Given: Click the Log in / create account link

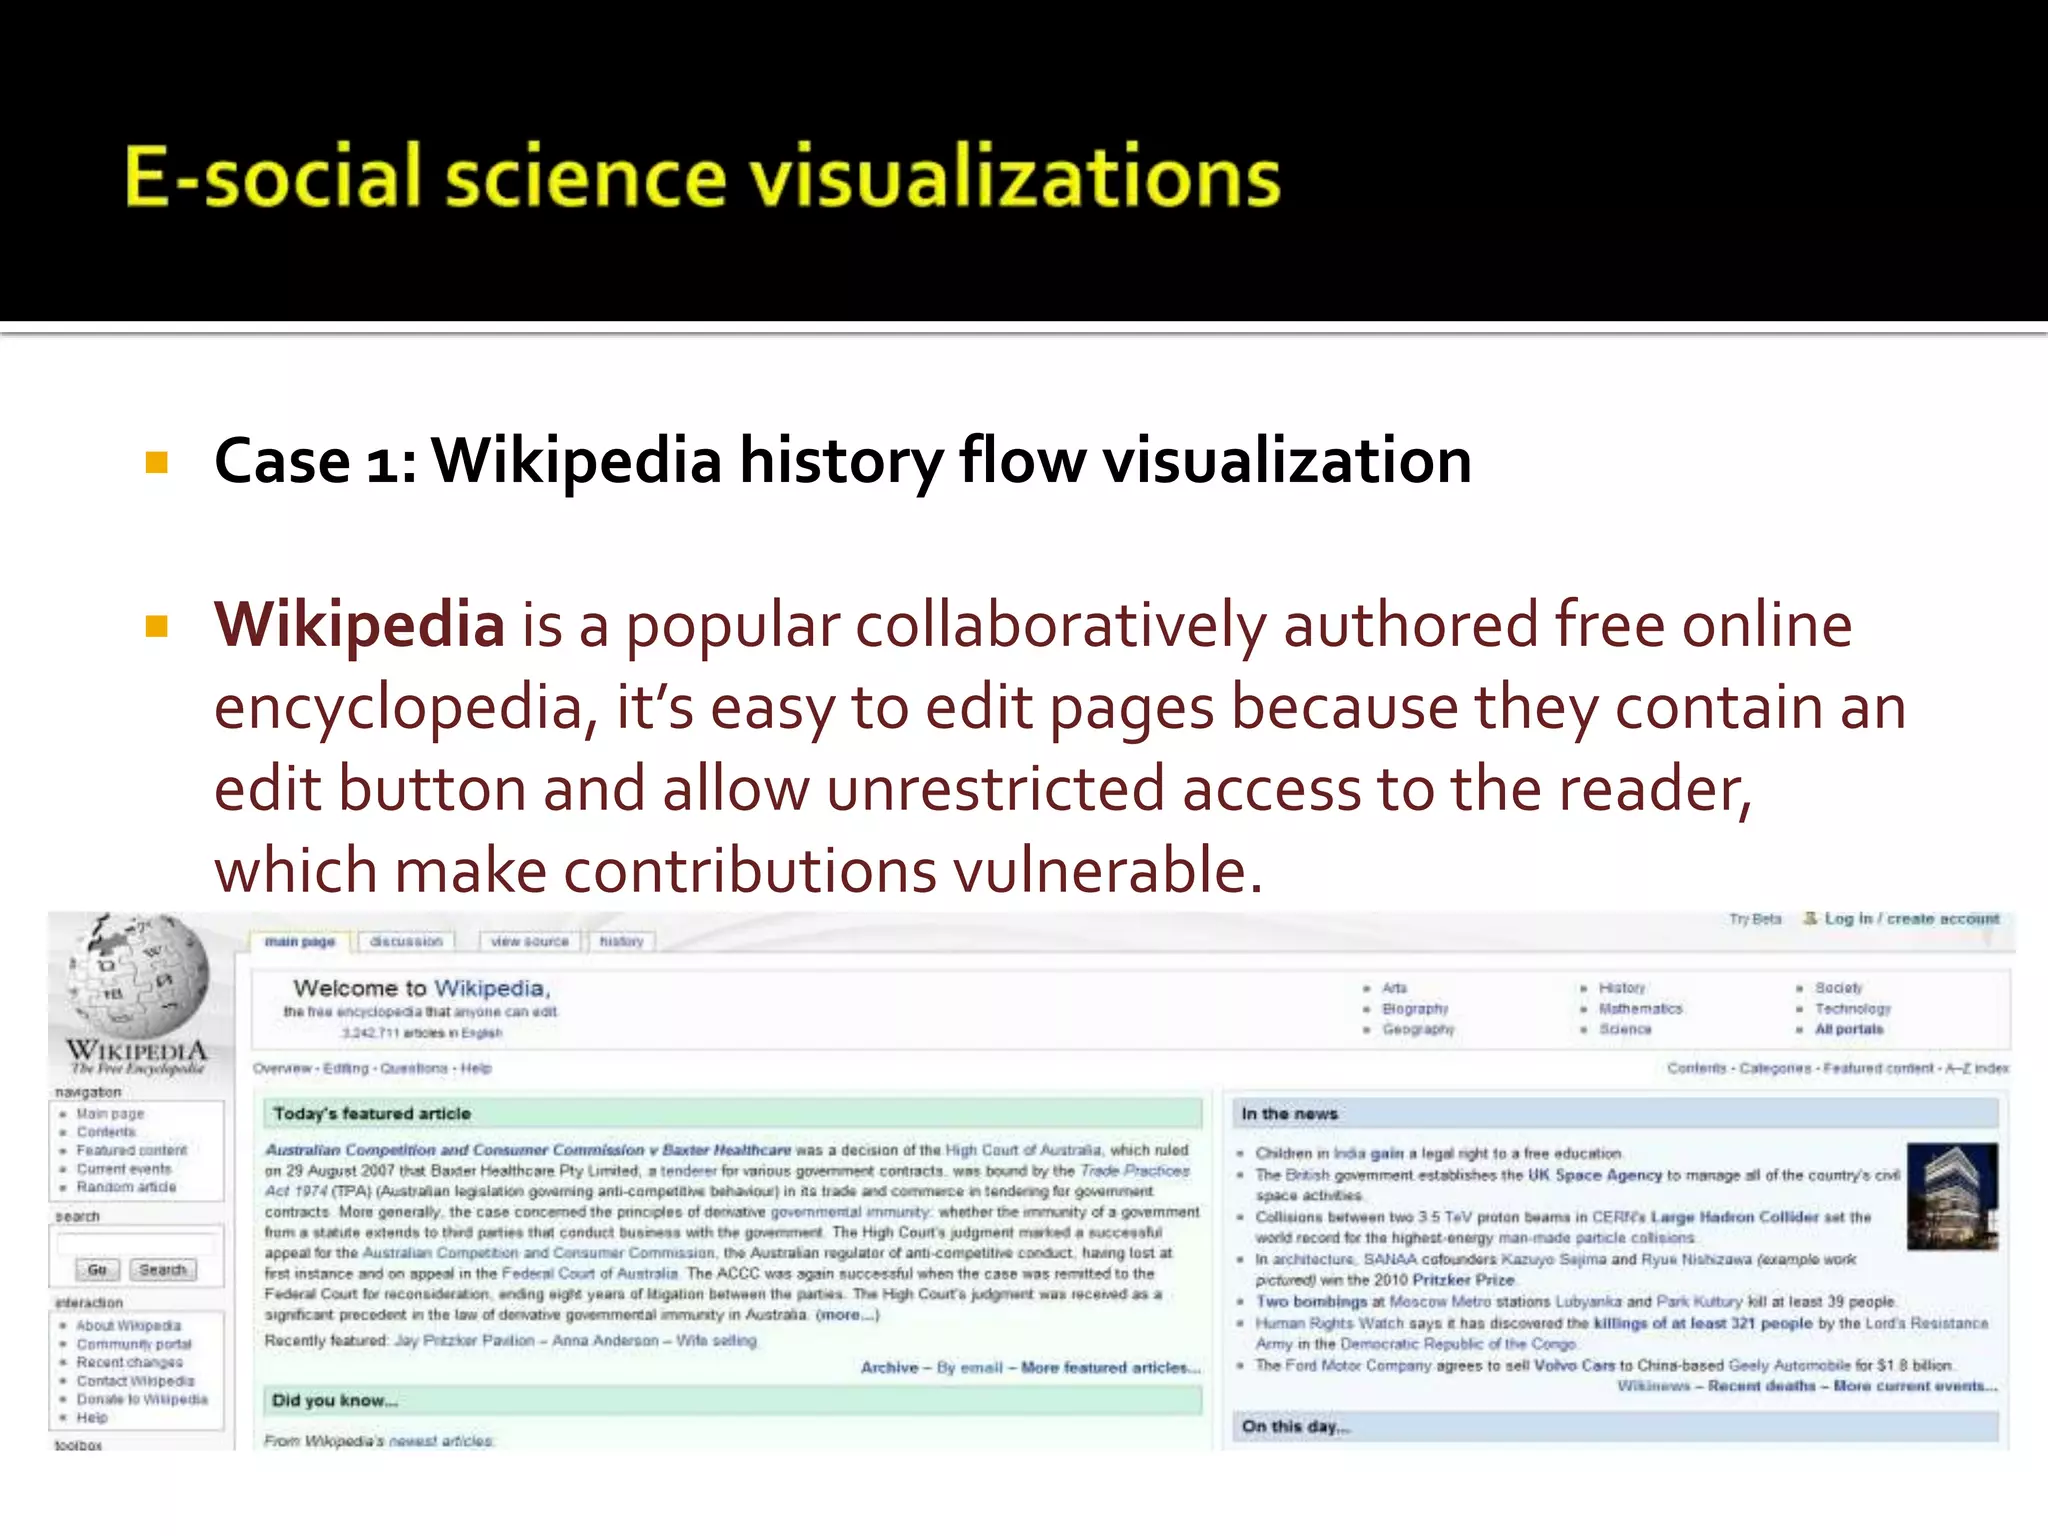Looking at the screenshot, I should click(1911, 918).
